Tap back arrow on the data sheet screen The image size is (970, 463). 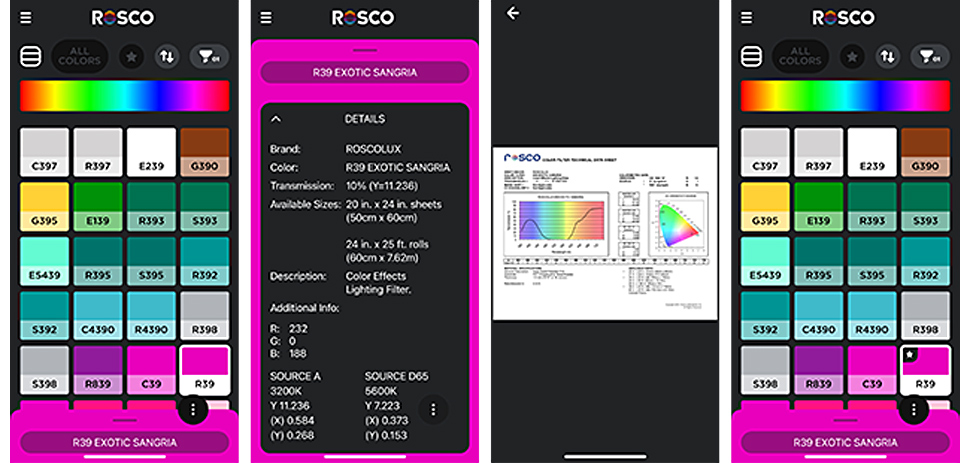click(x=513, y=13)
